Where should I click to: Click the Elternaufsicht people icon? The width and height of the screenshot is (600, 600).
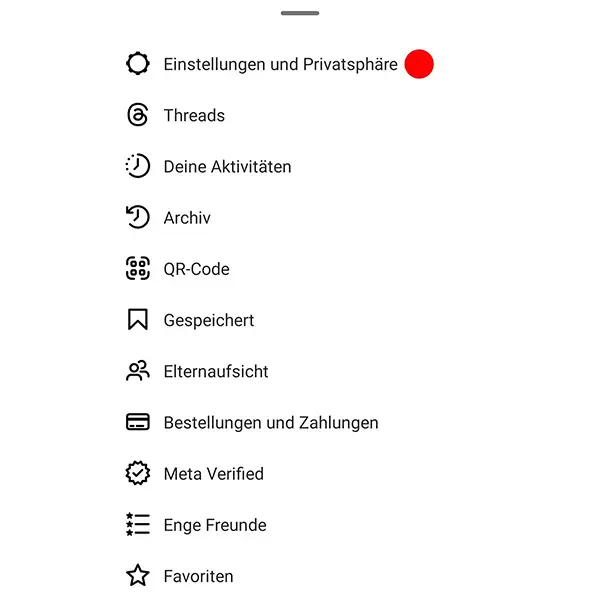138,371
